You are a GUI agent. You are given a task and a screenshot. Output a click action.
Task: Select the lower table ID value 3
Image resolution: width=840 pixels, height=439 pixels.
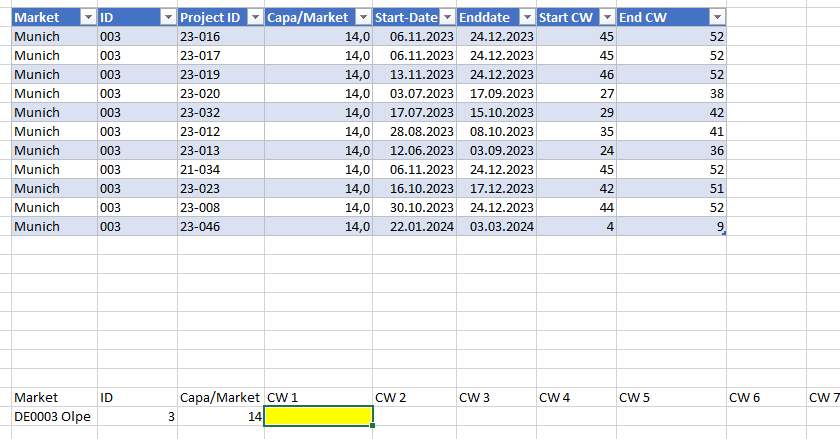[137, 416]
